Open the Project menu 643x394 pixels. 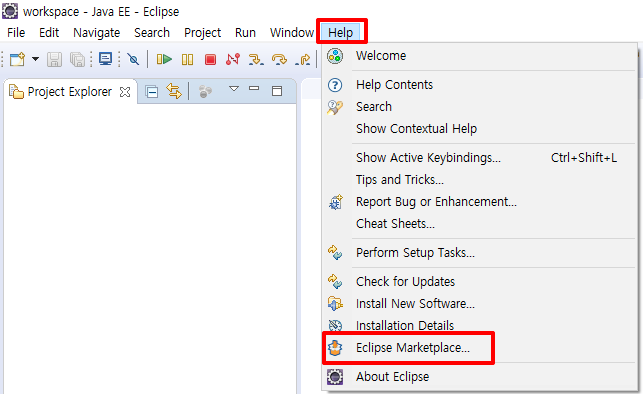click(x=203, y=32)
